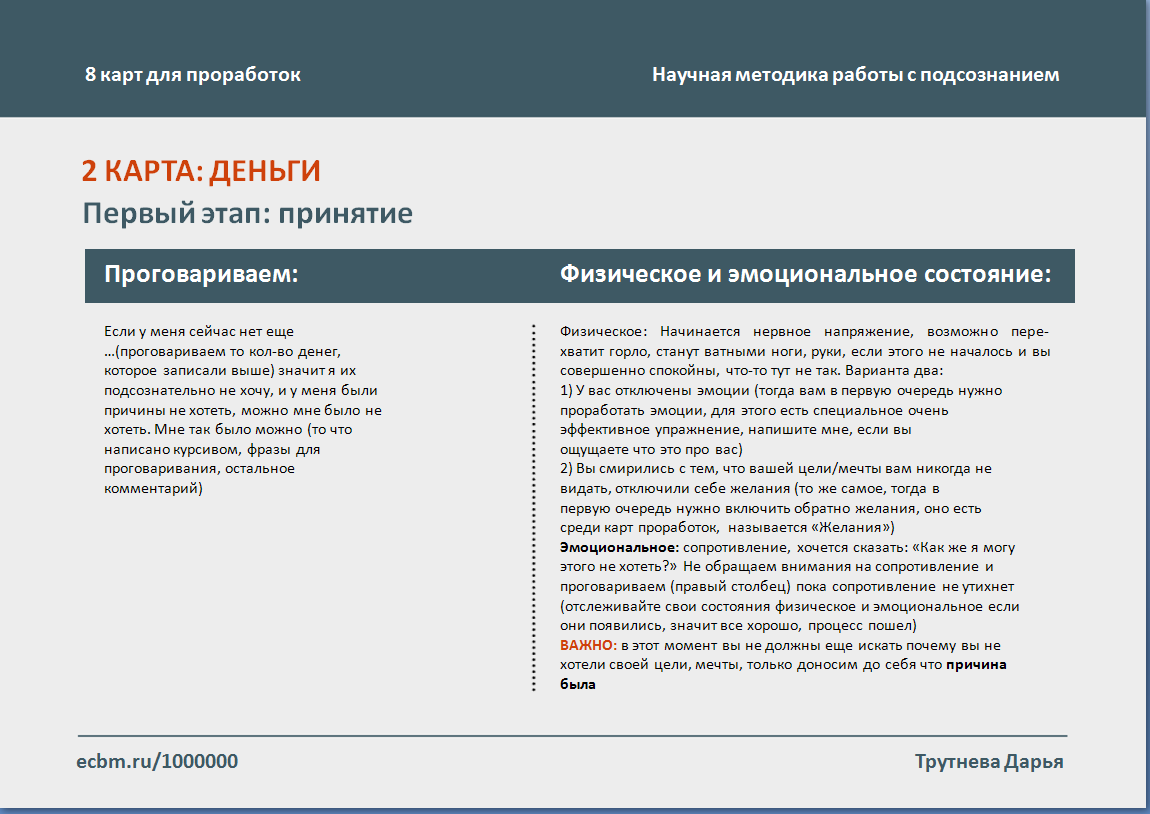Click the horizontal footer separator line
Viewport: 1150px width, 814px height.
tap(572, 736)
